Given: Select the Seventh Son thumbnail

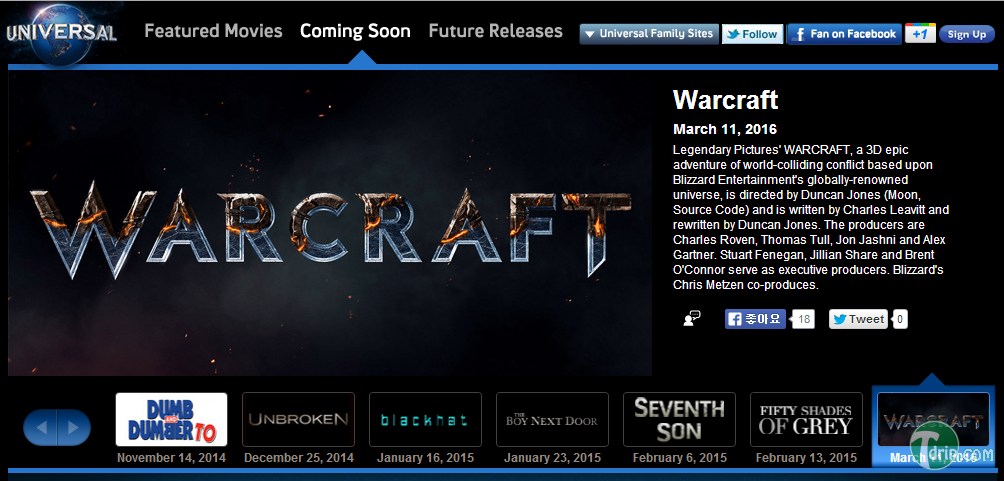Looking at the screenshot, I should [x=679, y=420].
